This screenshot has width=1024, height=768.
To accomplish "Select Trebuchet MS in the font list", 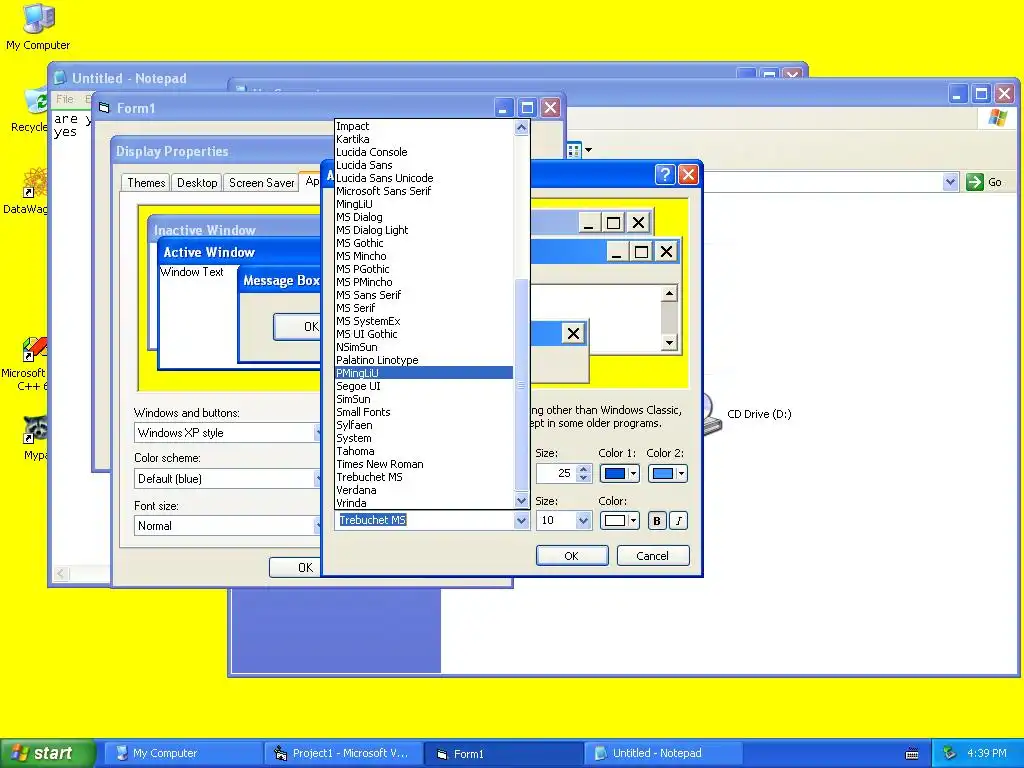I will (x=424, y=477).
